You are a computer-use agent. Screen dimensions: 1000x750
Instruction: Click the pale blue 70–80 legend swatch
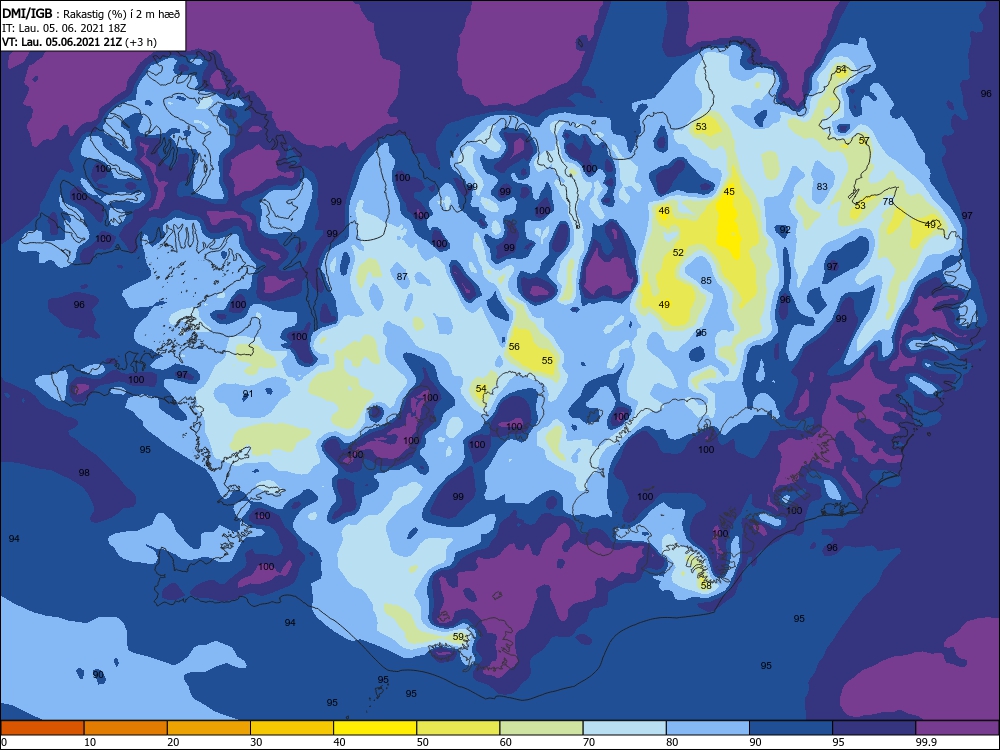pos(625,728)
